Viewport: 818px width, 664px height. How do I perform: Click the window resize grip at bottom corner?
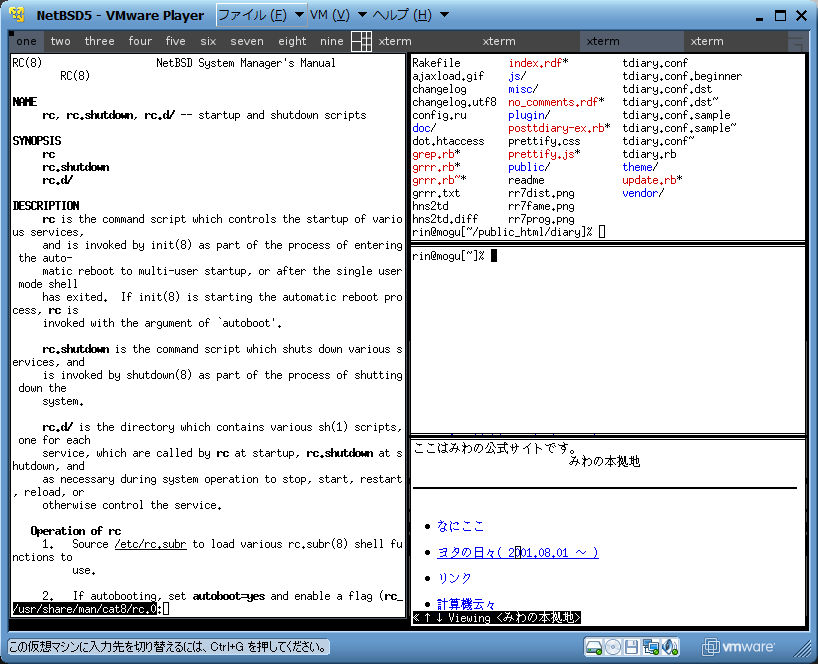click(802, 649)
